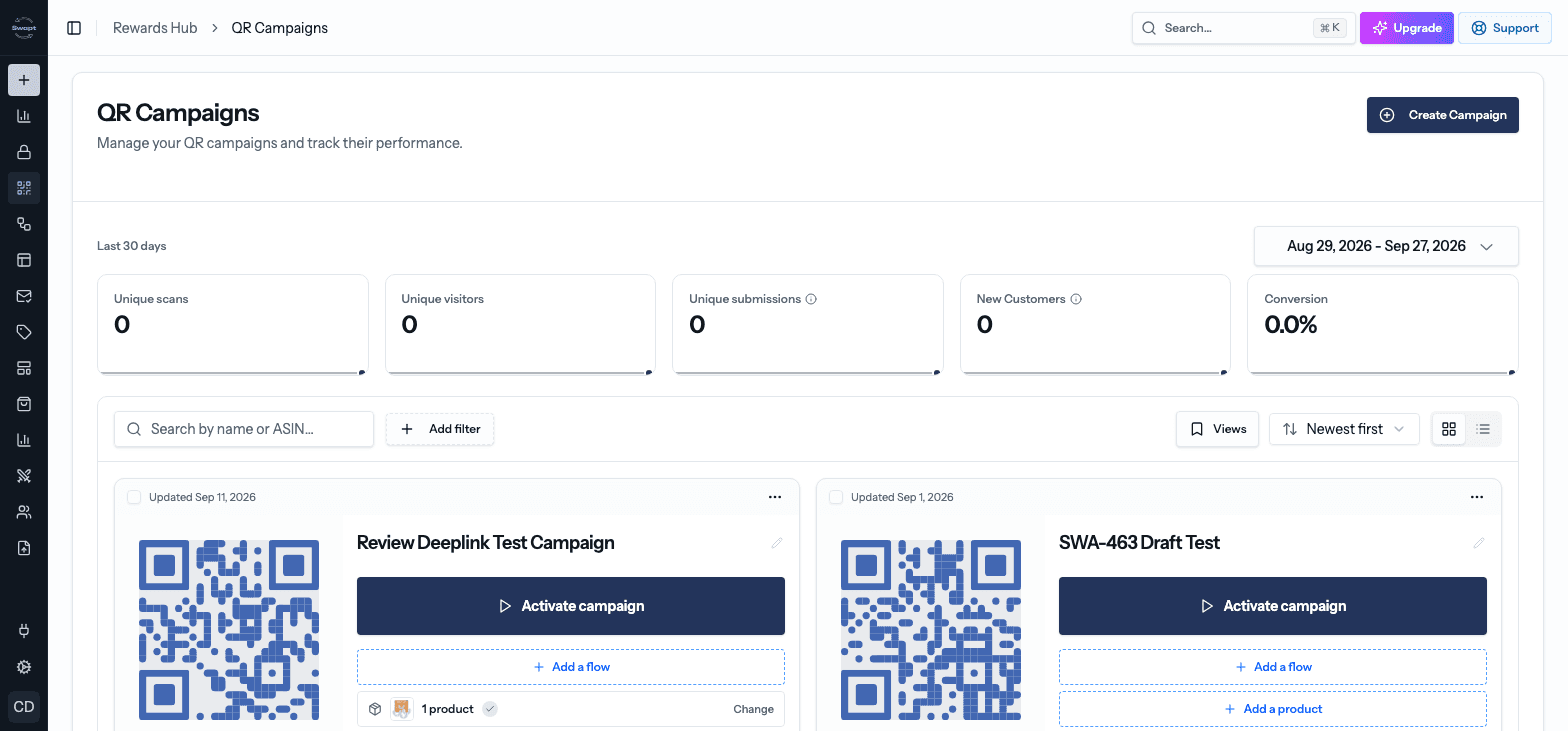
Task: Open the more options menu on SWA-463 card
Action: click(x=1477, y=497)
